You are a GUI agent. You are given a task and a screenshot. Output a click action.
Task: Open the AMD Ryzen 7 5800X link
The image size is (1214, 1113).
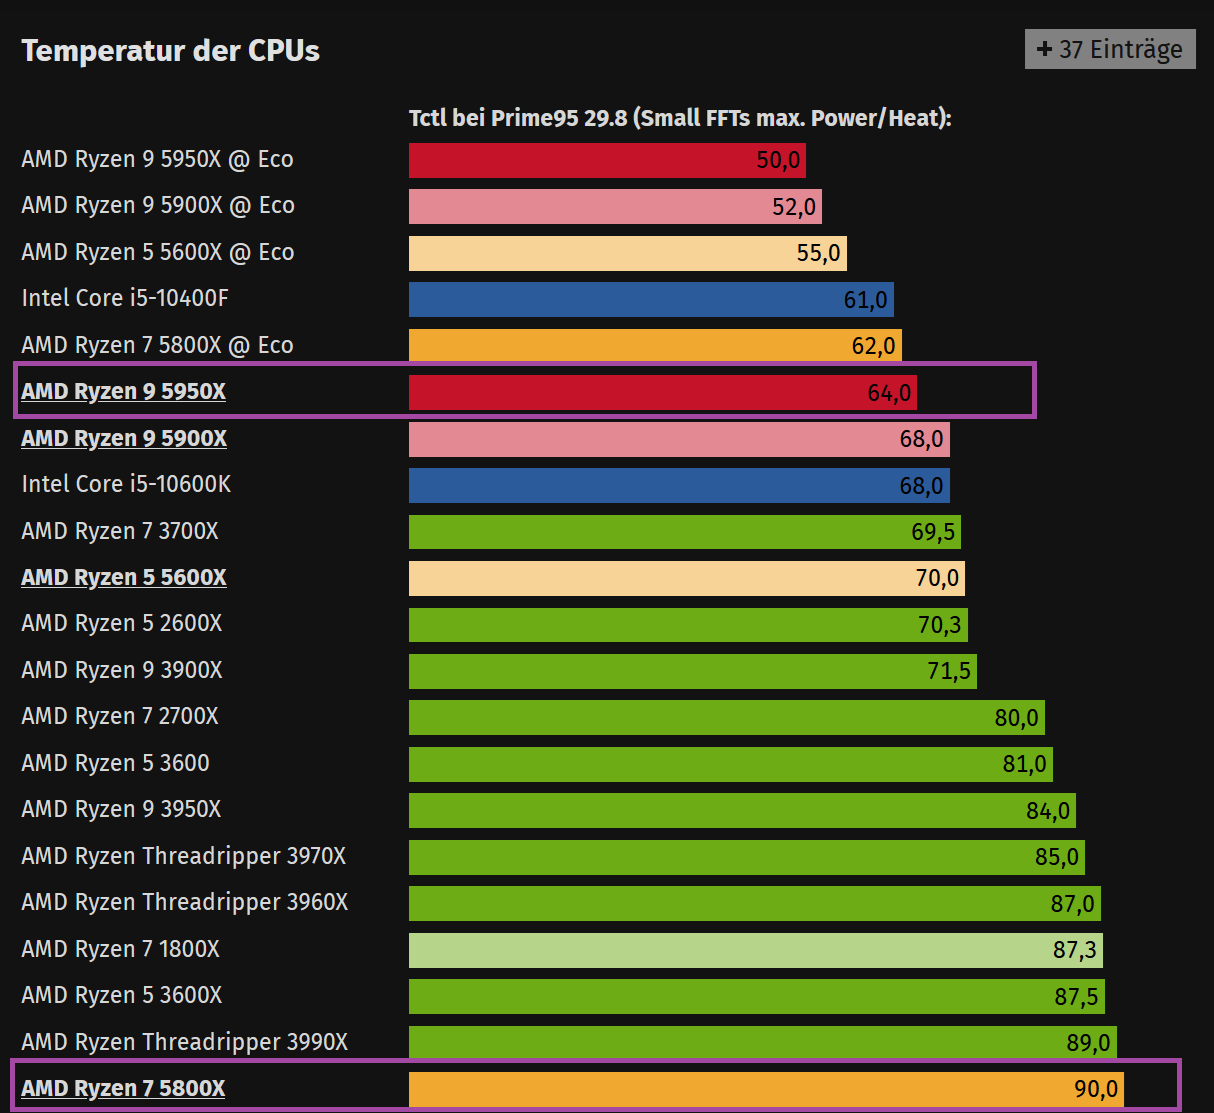tap(123, 1088)
